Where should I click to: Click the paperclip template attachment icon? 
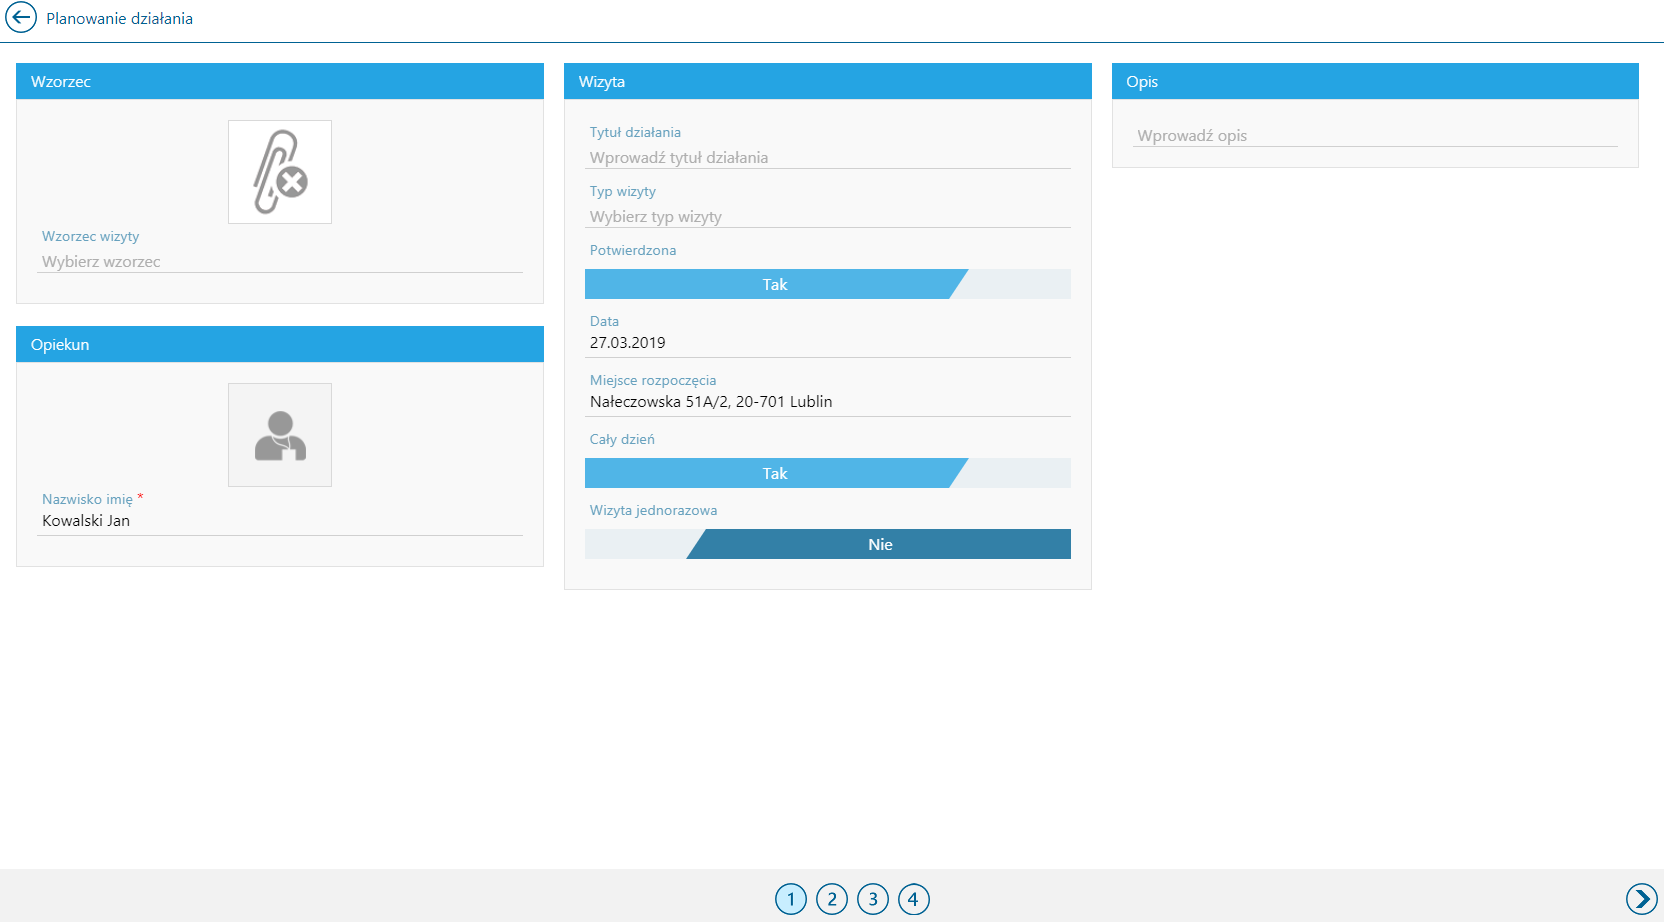(x=280, y=172)
